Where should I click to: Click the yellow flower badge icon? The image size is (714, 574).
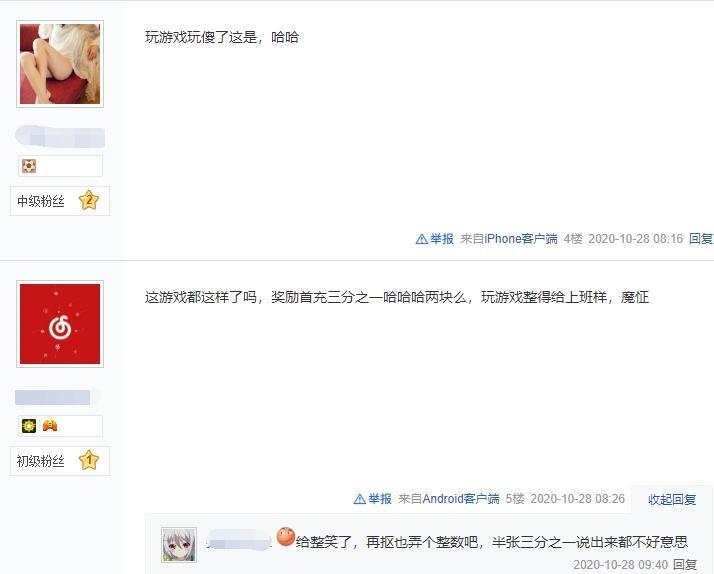(29, 426)
